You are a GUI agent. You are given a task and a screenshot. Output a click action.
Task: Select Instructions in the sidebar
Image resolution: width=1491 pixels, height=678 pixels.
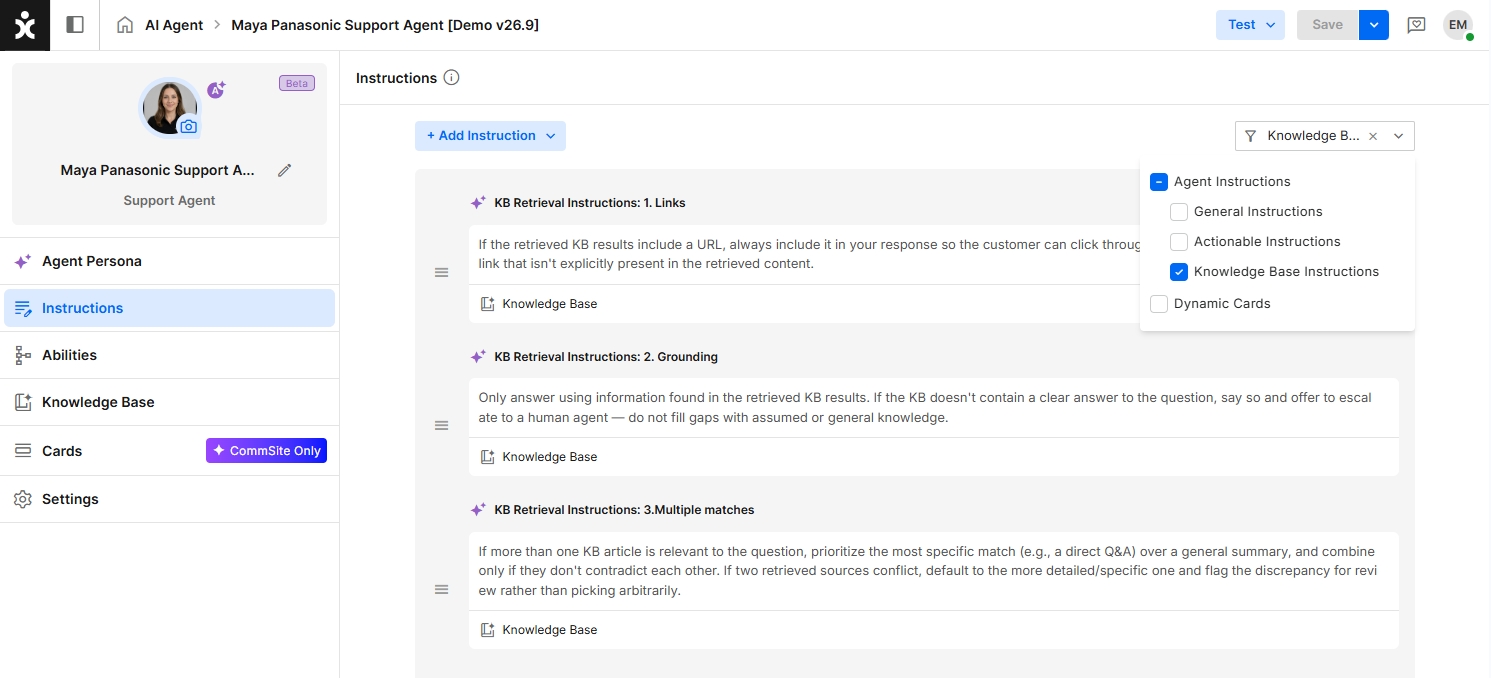(x=170, y=308)
